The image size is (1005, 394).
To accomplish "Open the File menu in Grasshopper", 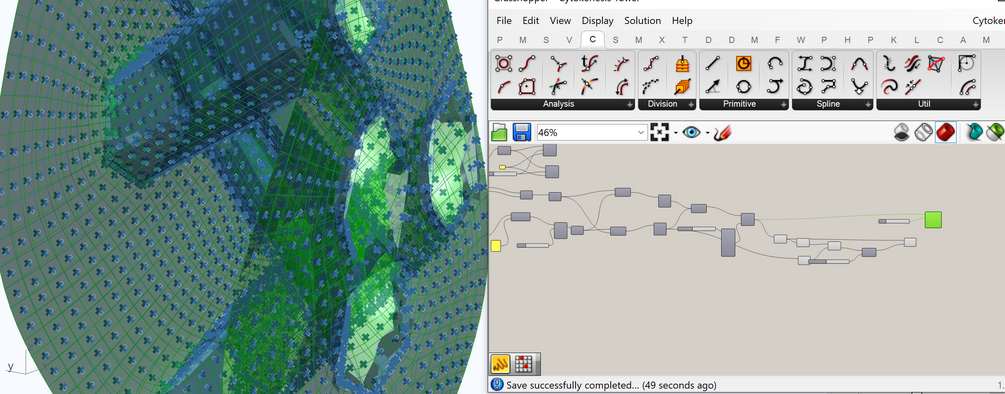I will click(504, 21).
